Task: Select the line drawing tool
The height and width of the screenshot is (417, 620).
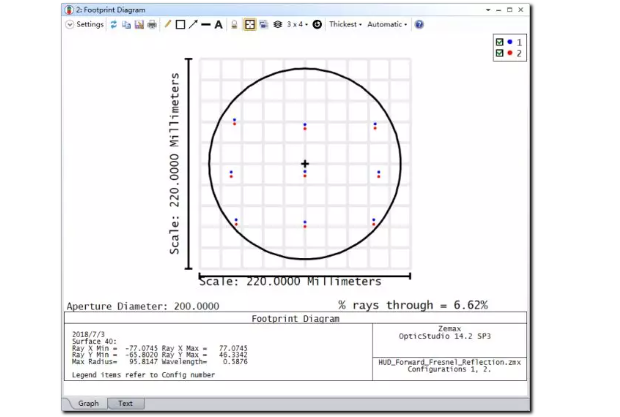Action: point(206,25)
